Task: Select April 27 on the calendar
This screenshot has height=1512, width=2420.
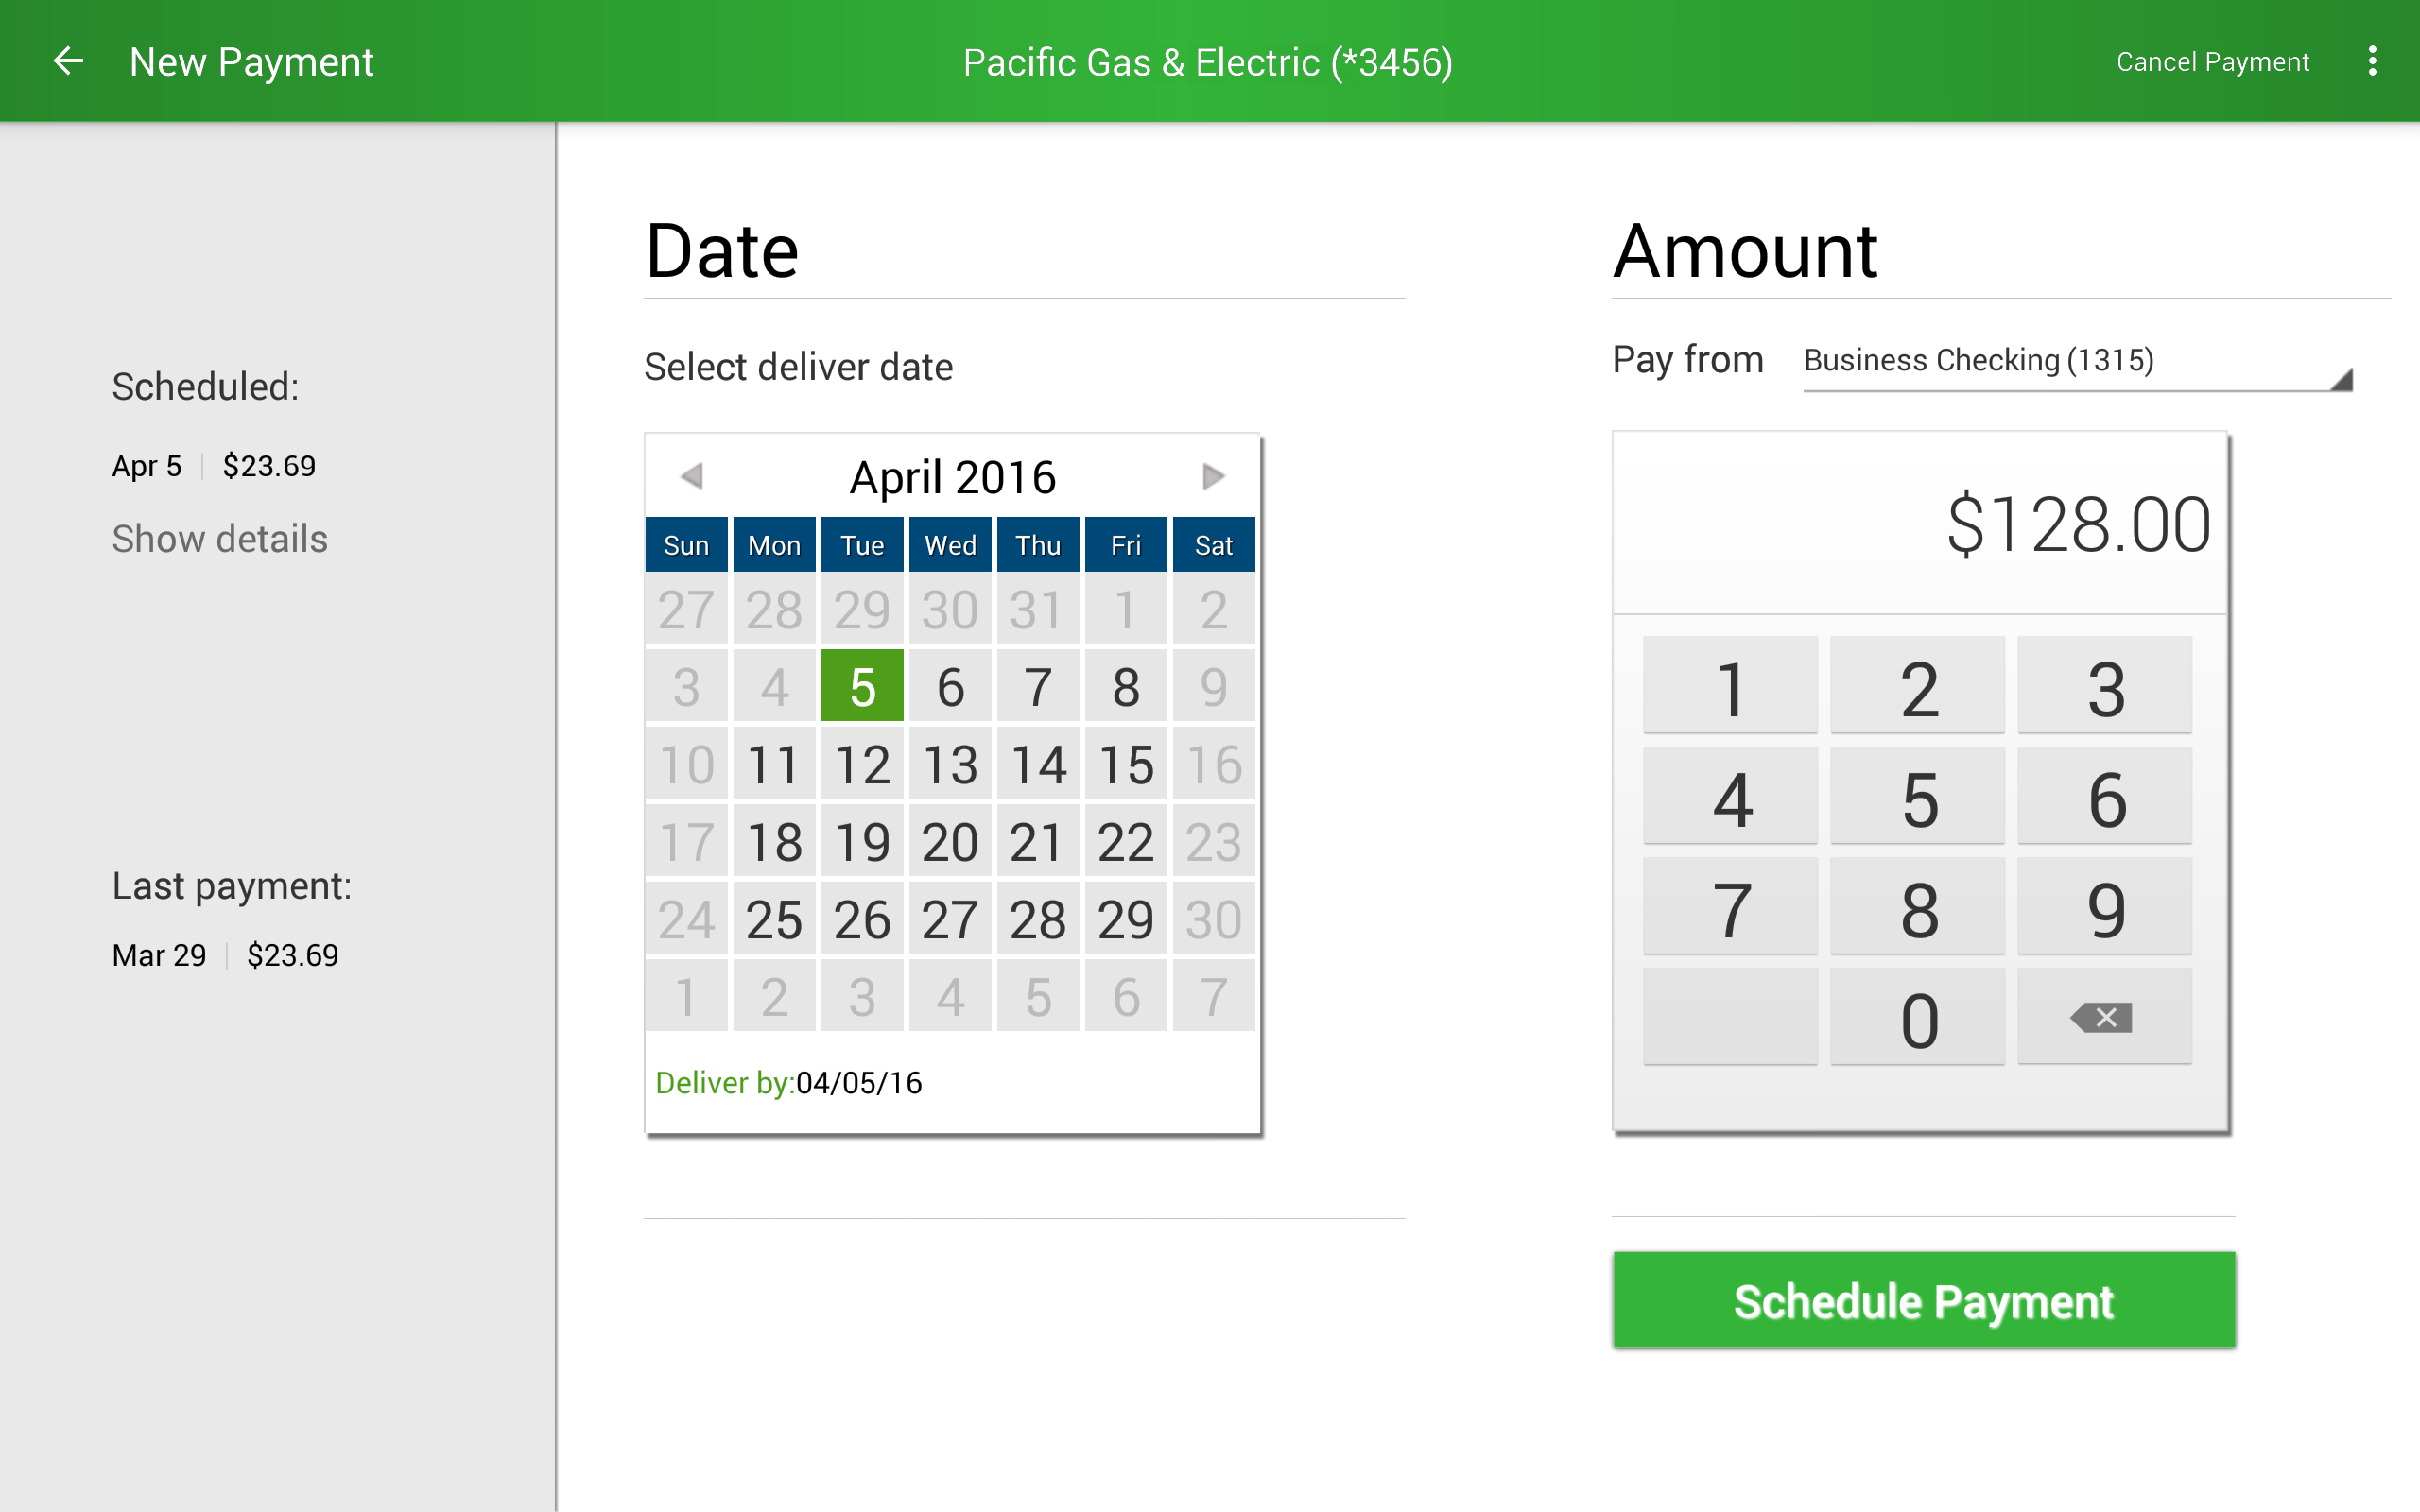Action: point(950,919)
